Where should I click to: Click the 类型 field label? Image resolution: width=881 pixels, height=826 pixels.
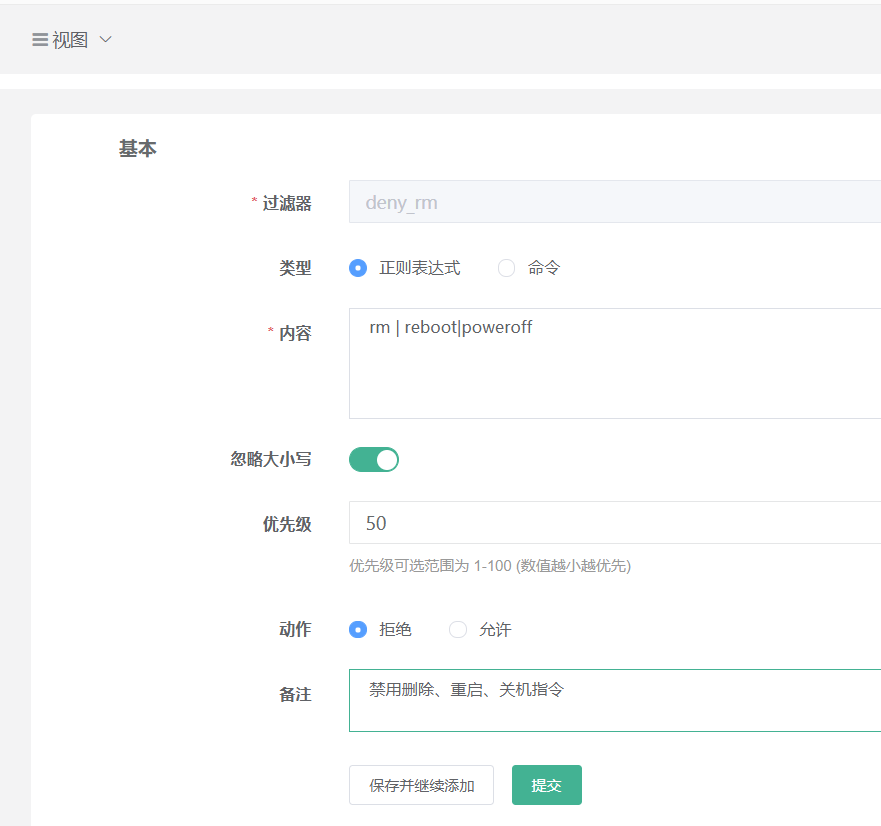tap(296, 268)
